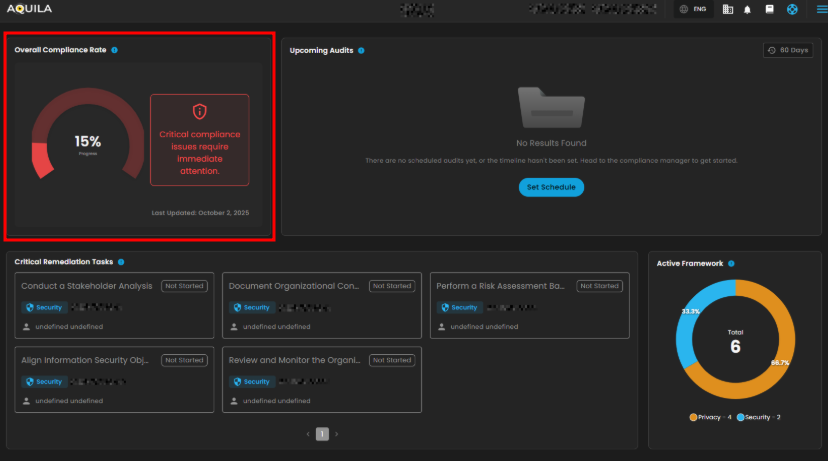This screenshot has width=828, height=461.
Task: Open the ENG language selector
Action: pyautogui.click(x=693, y=10)
